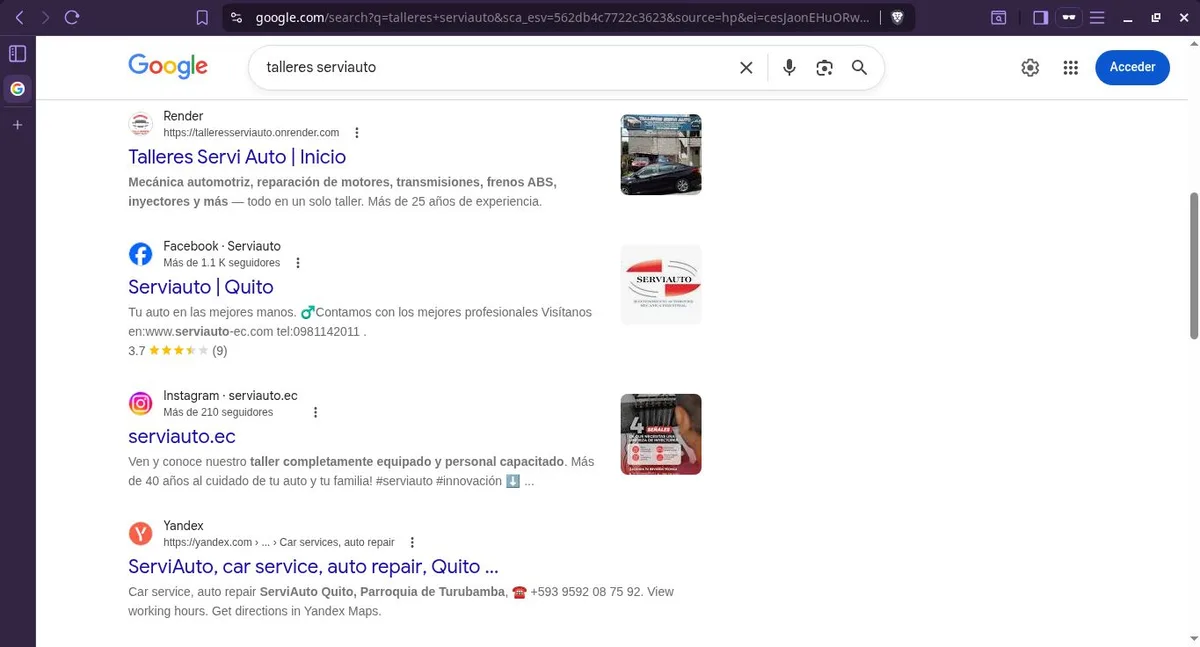Screen dimensions: 1200x647
Task: Open the Leo AI icon in toolbar
Action: (998, 17)
